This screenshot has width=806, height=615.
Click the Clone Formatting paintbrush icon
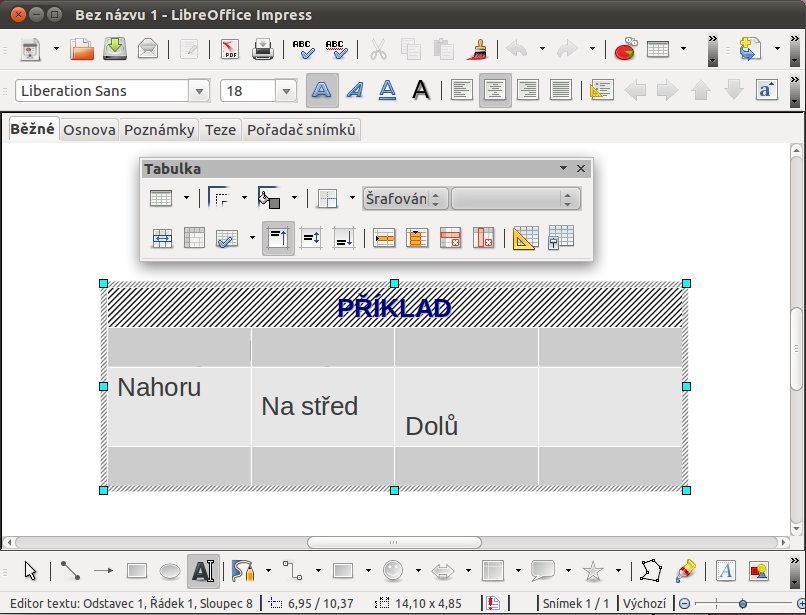[478, 49]
